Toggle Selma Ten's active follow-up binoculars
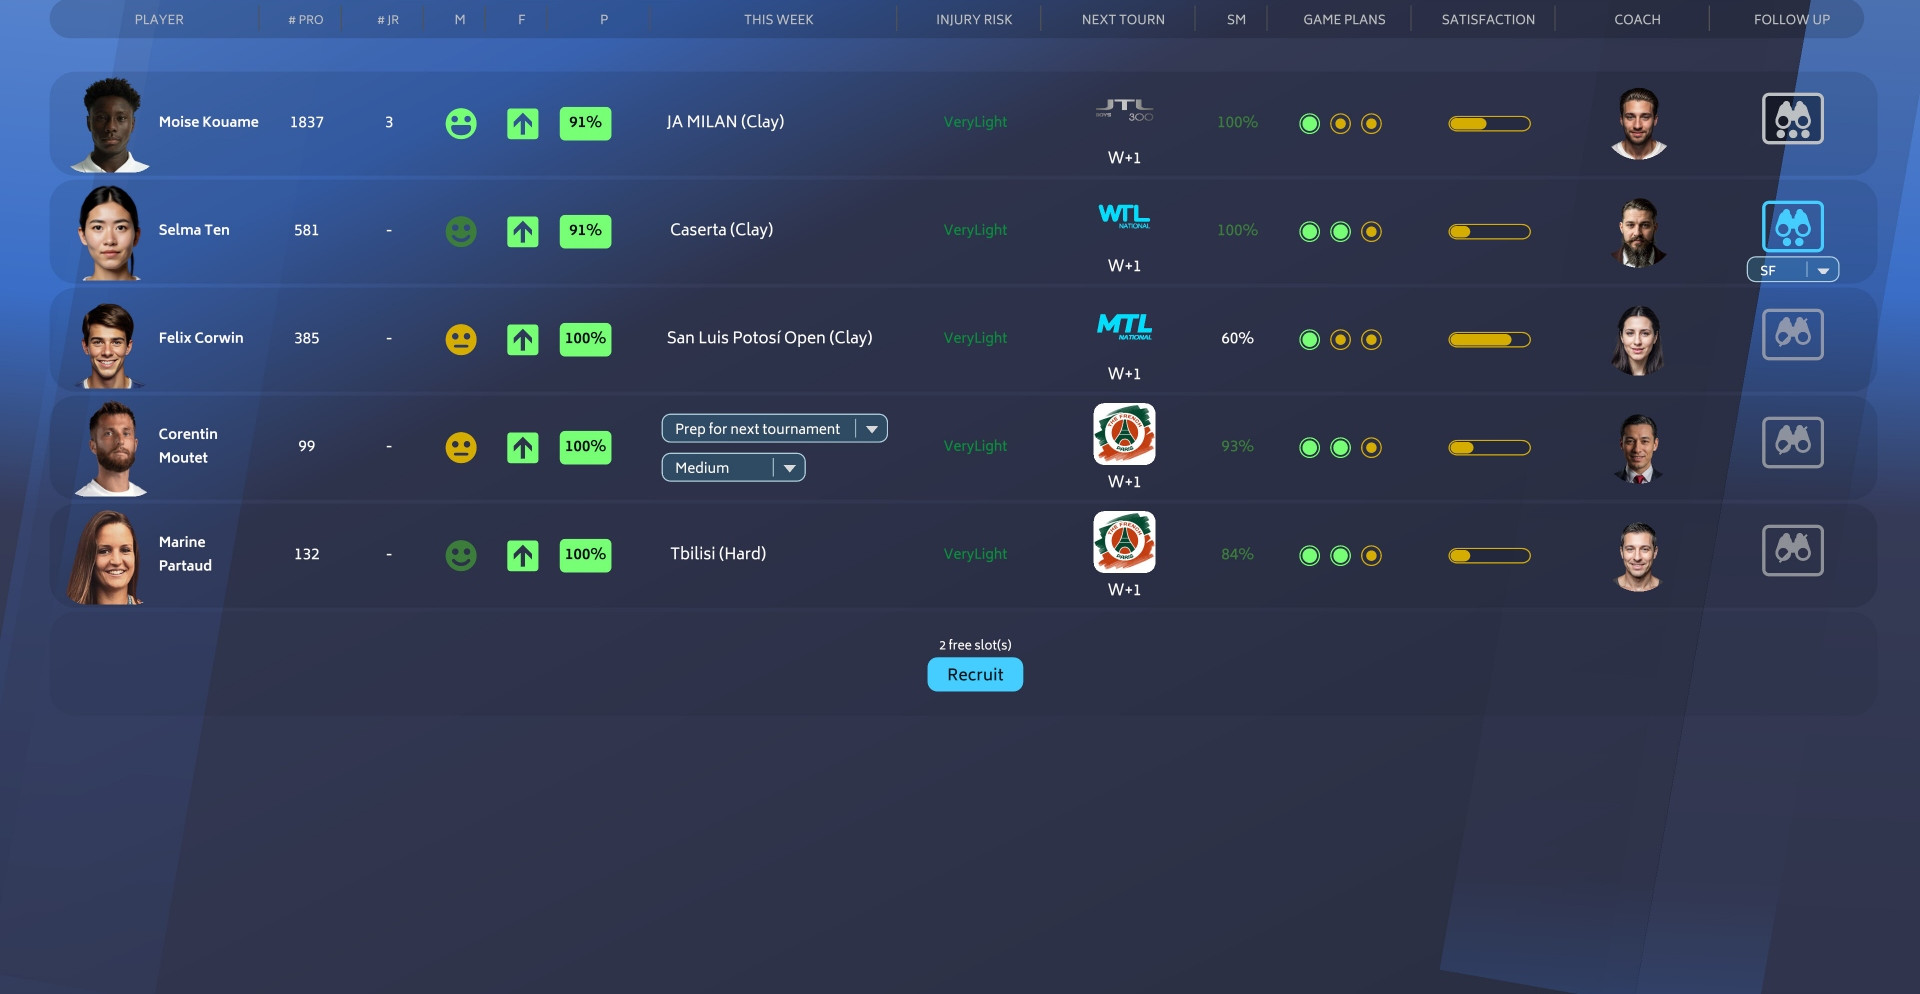Screen dimensions: 1920x994 coord(1792,227)
